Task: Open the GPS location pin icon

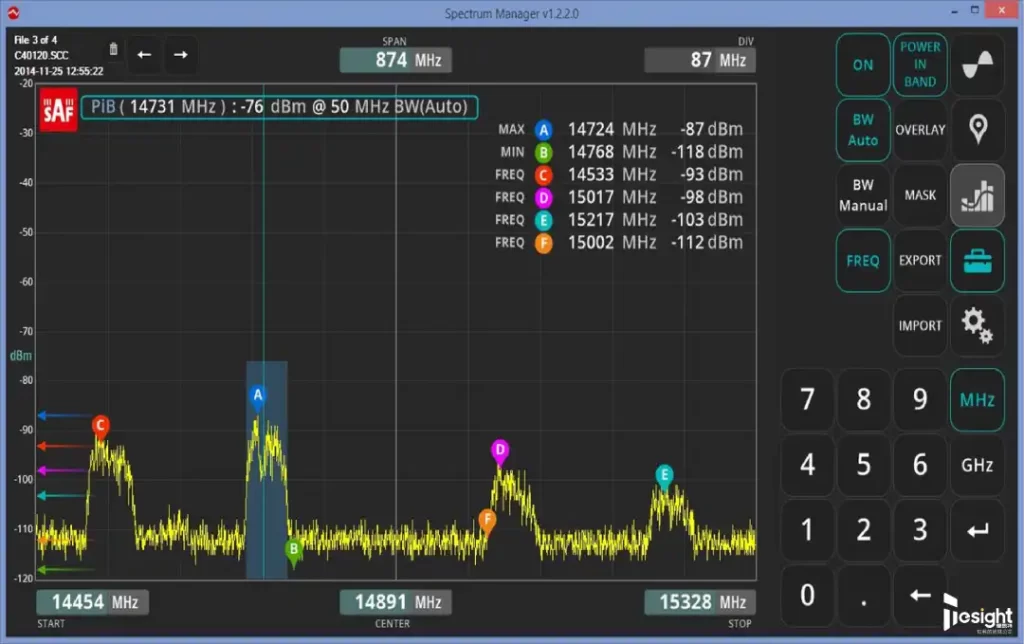Action: coord(977,129)
